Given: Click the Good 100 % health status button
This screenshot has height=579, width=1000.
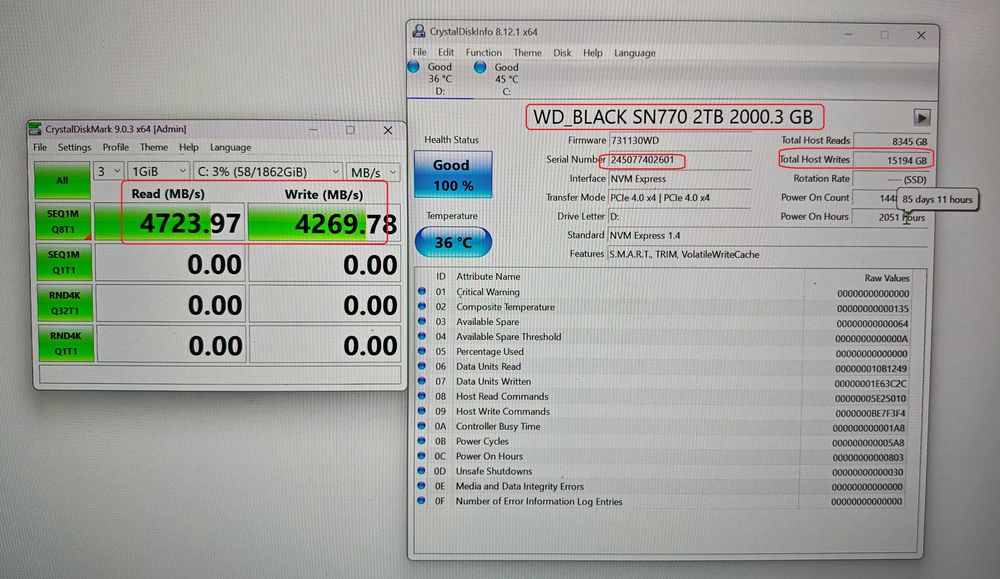Looking at the screenshot, I should [x=453, y=175].
